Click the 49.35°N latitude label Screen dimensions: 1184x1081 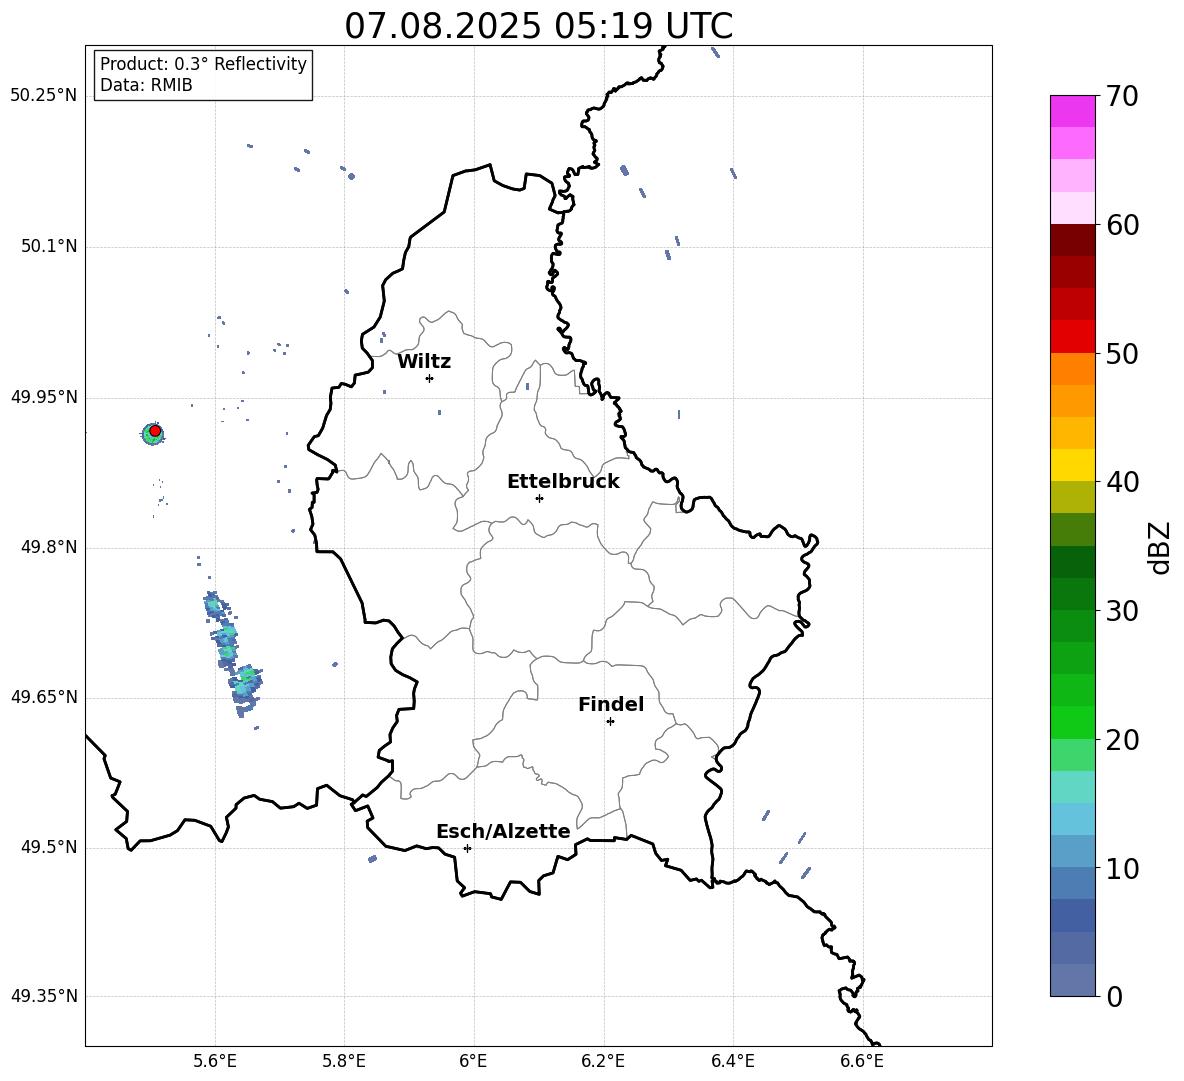(x=43, y=996)
